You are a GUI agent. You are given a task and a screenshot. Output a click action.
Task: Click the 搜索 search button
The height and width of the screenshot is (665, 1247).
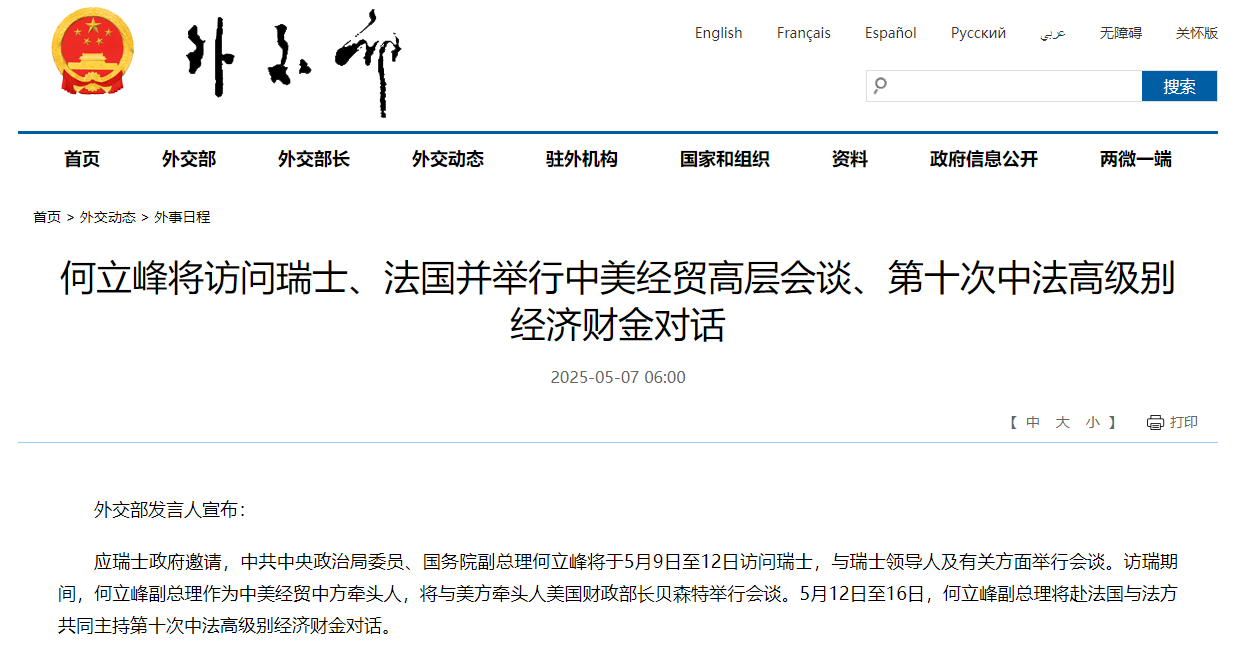click(x=1179, y=86)
